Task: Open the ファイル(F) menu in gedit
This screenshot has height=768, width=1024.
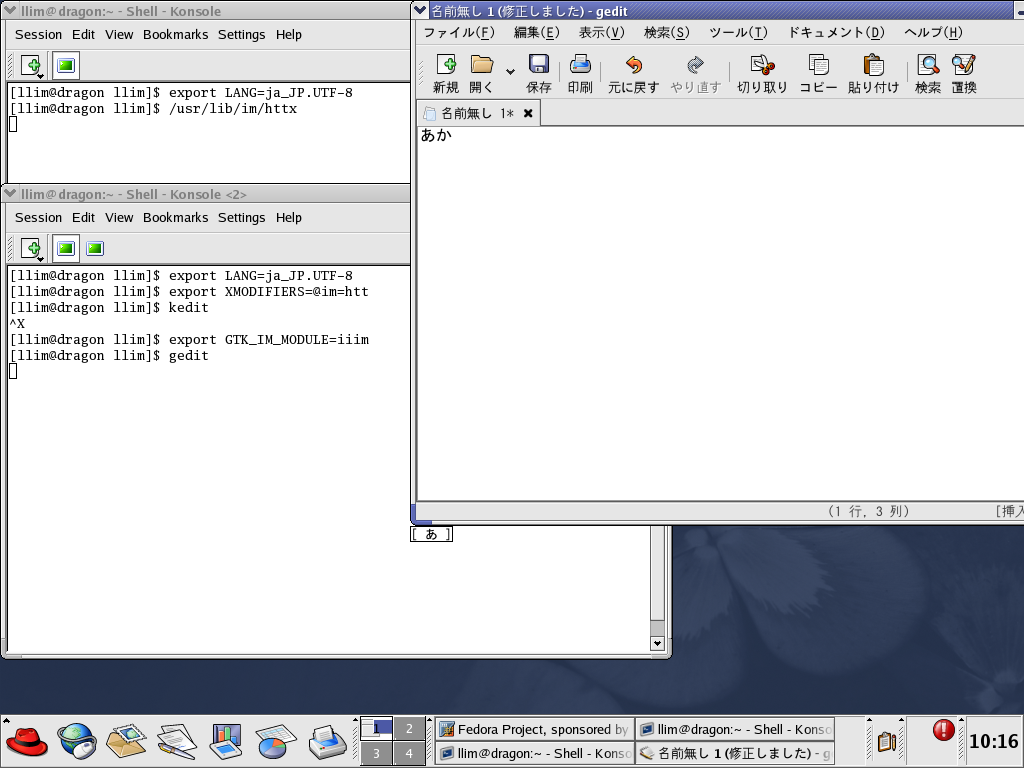Action: (x=459, y=33)
